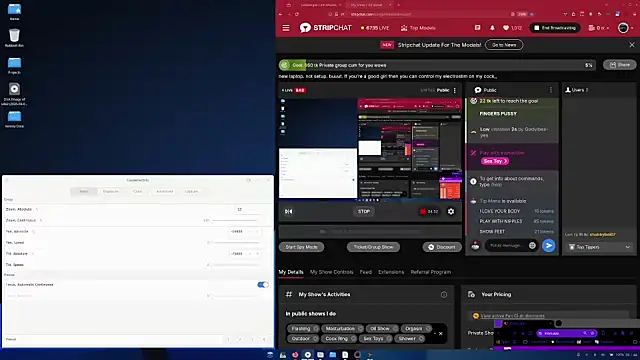Open Top Models link
640x360 pixels.
[x=418, y=28]
